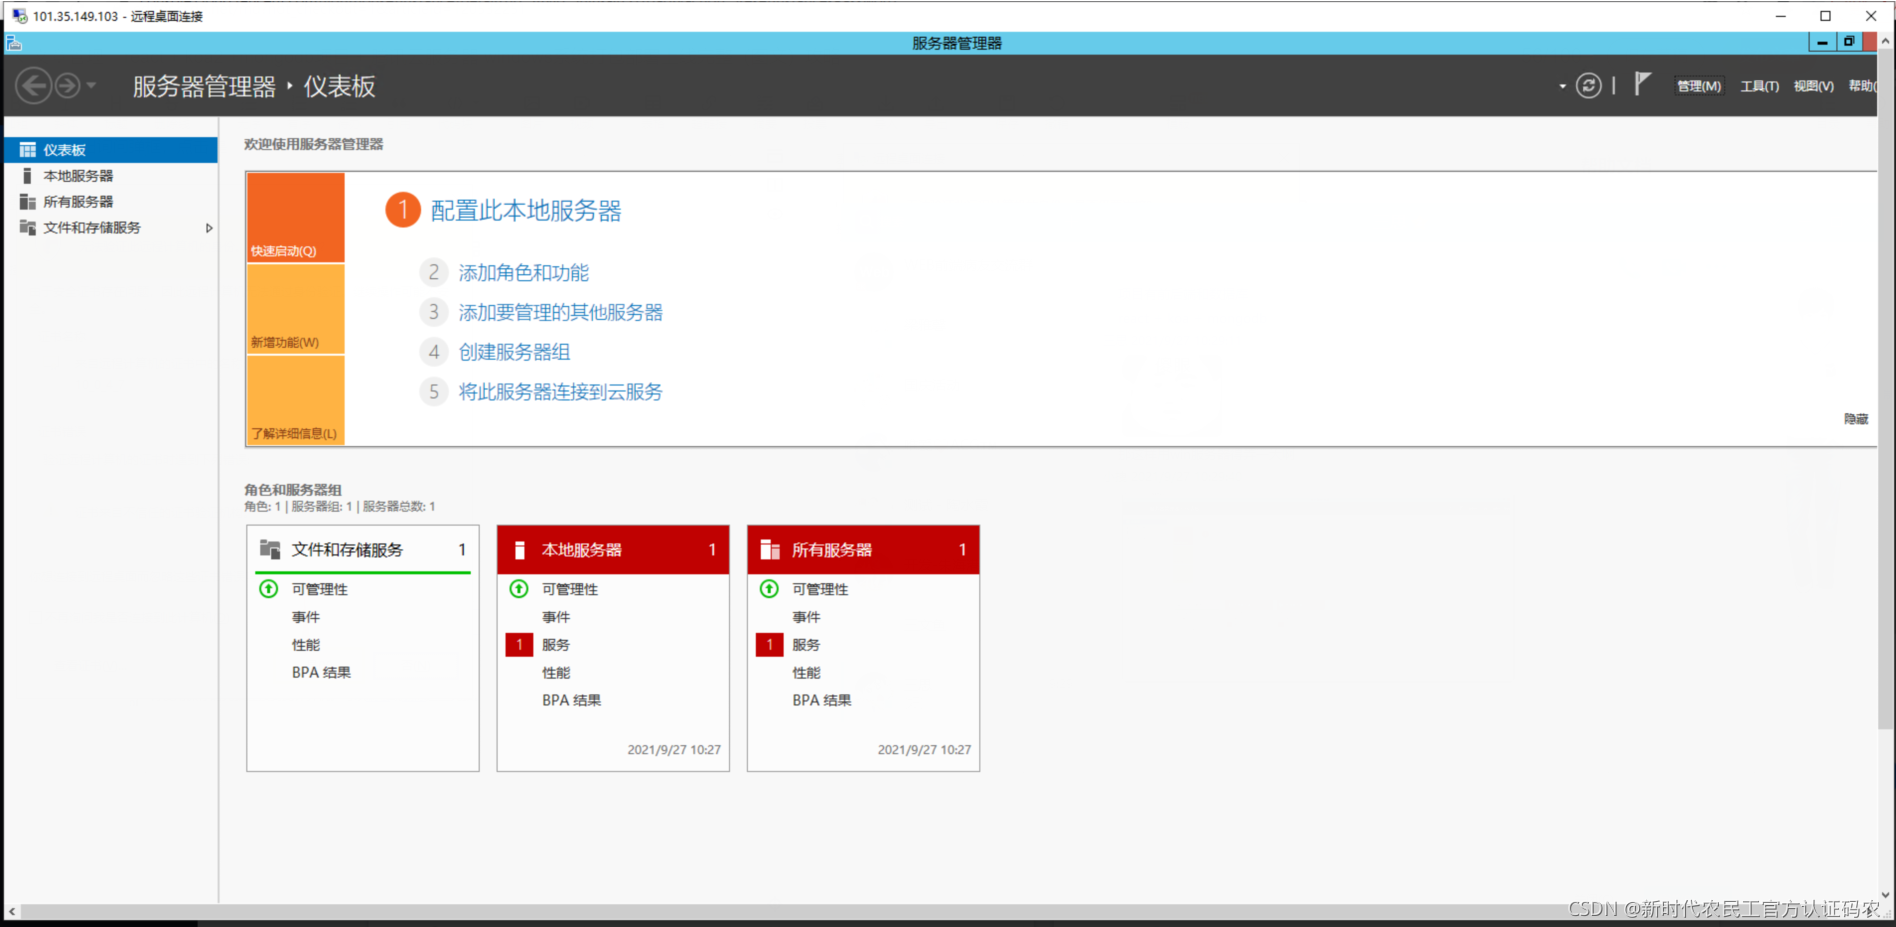
Task: Click the 本地服务器 sidebar icon
Action: point(27,176)
